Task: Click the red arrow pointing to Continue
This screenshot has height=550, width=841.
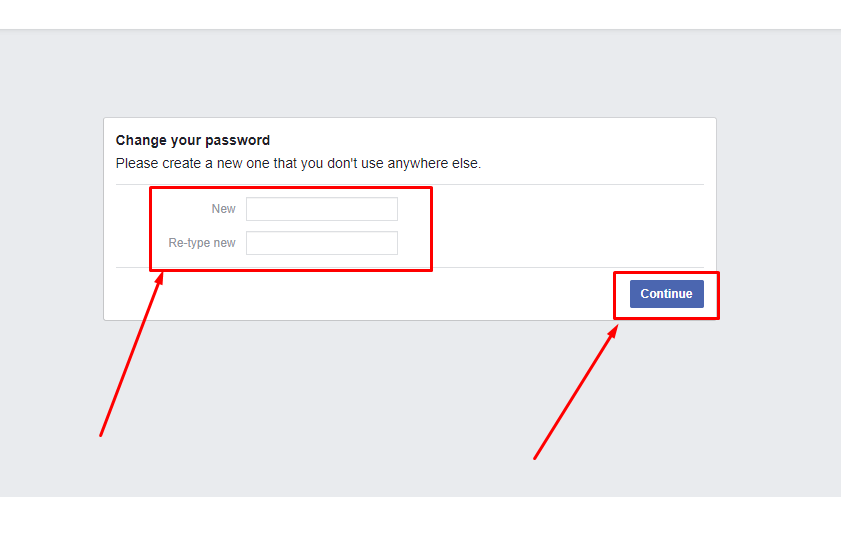Action: [575, 393]
